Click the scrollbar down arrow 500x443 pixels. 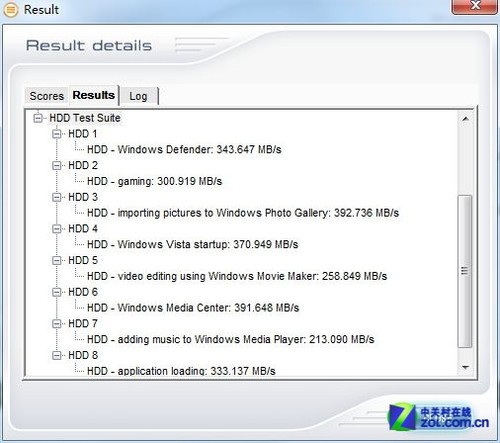click(x=466, y=368)
